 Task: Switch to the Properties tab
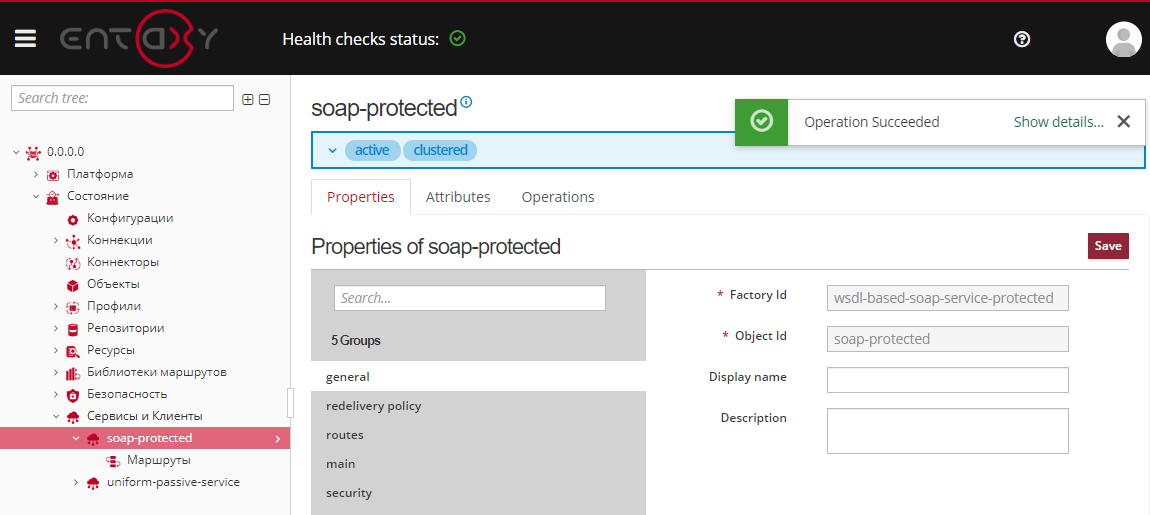point(361,197)
